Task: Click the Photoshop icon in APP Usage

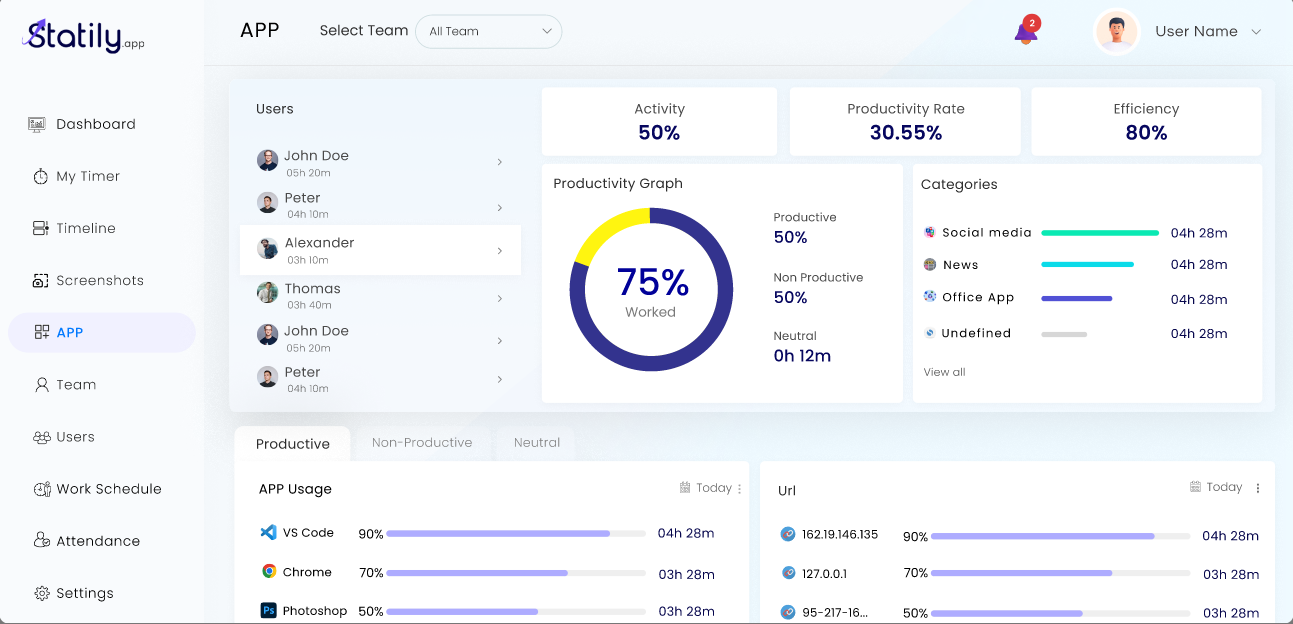Action: coord(267,610)
